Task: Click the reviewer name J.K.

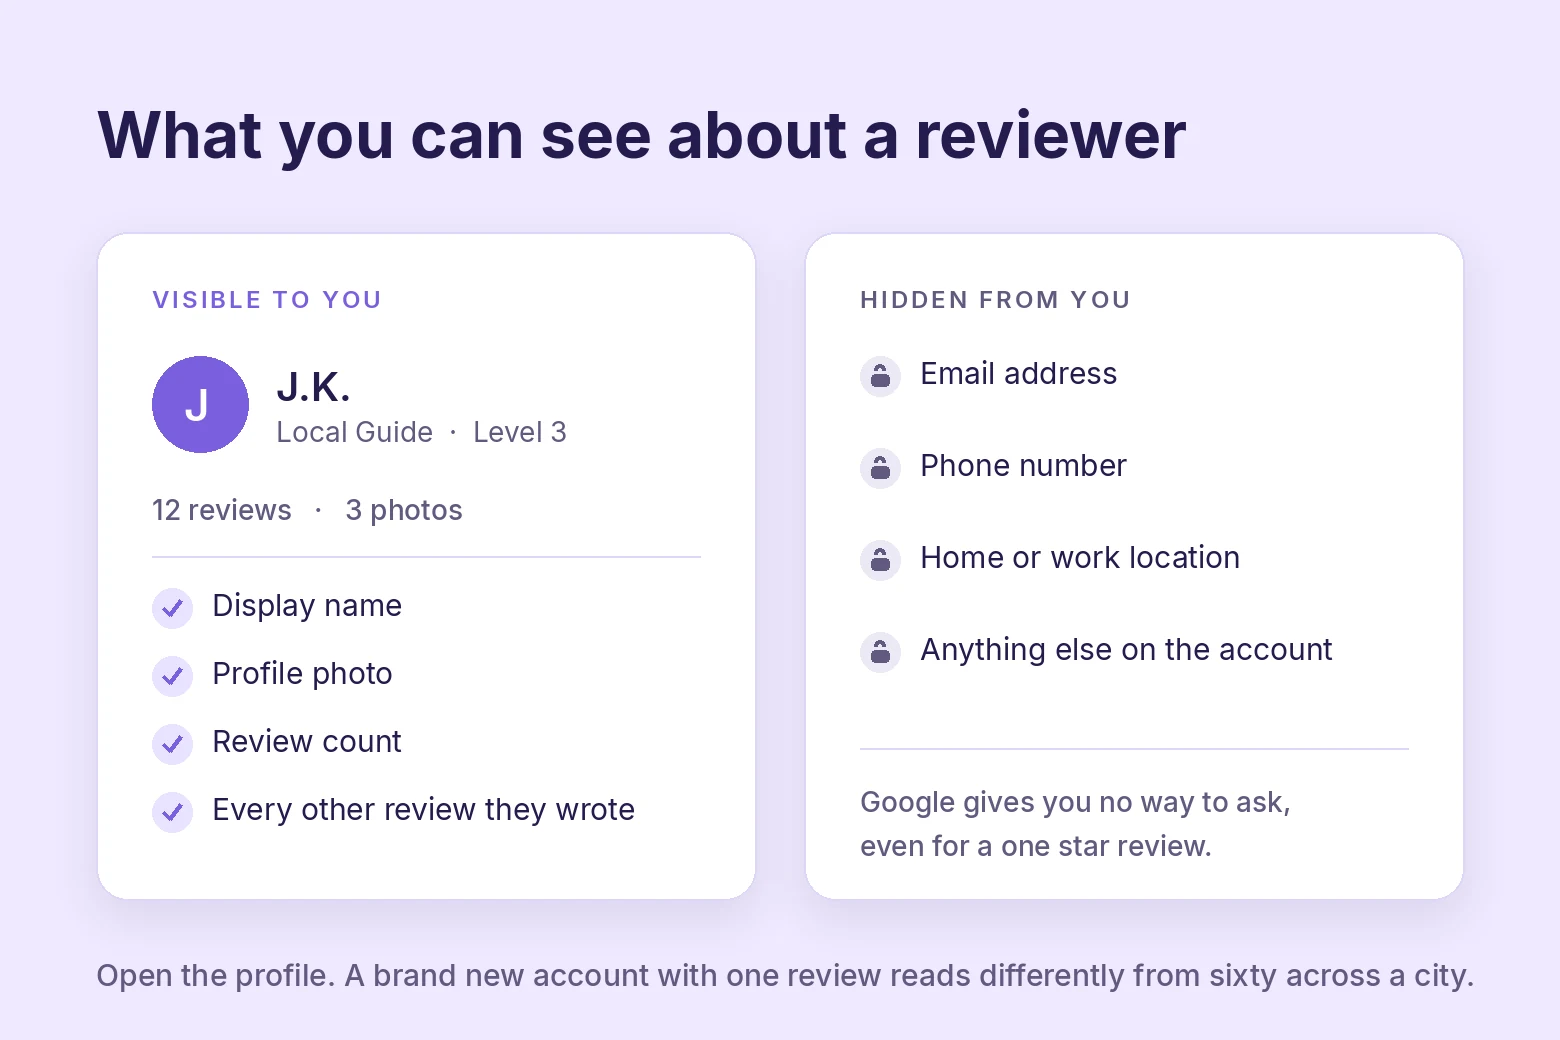Action: [314, 387]
